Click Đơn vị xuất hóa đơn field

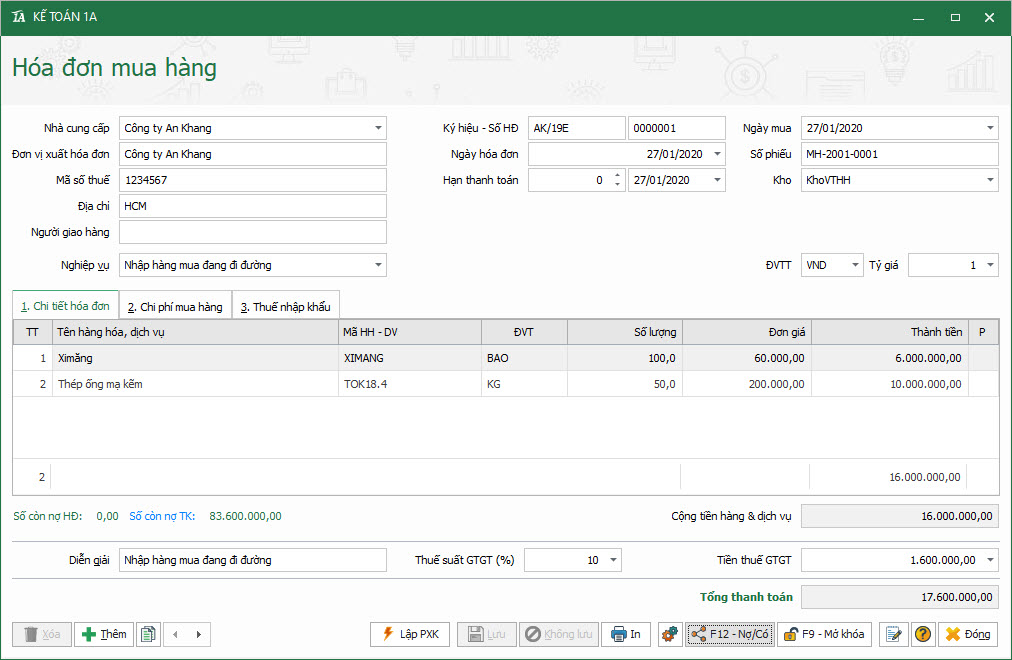point(252,154)
